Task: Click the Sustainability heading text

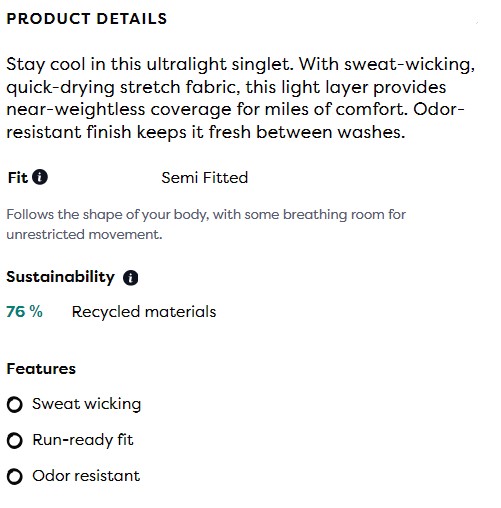Action: point(60,277)
